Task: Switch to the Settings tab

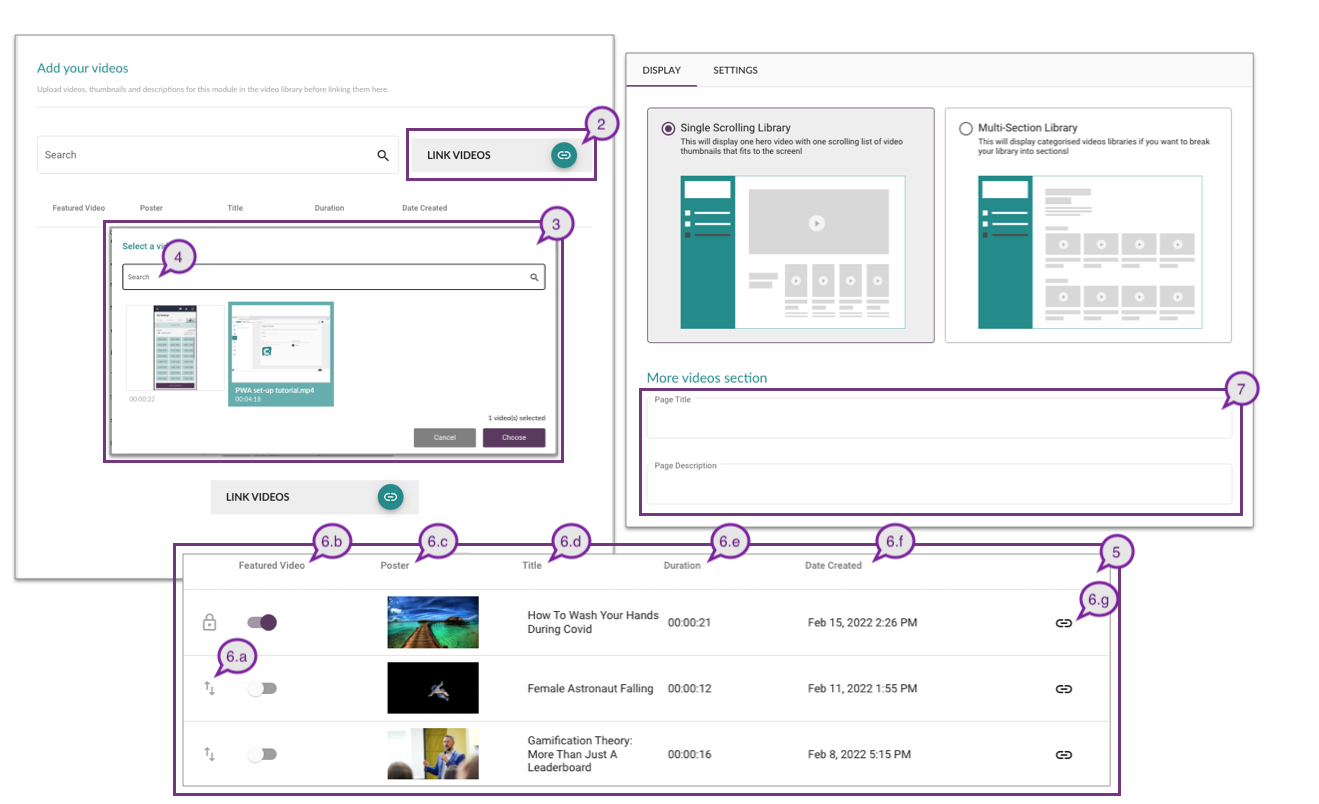Action: pos(735,71)
